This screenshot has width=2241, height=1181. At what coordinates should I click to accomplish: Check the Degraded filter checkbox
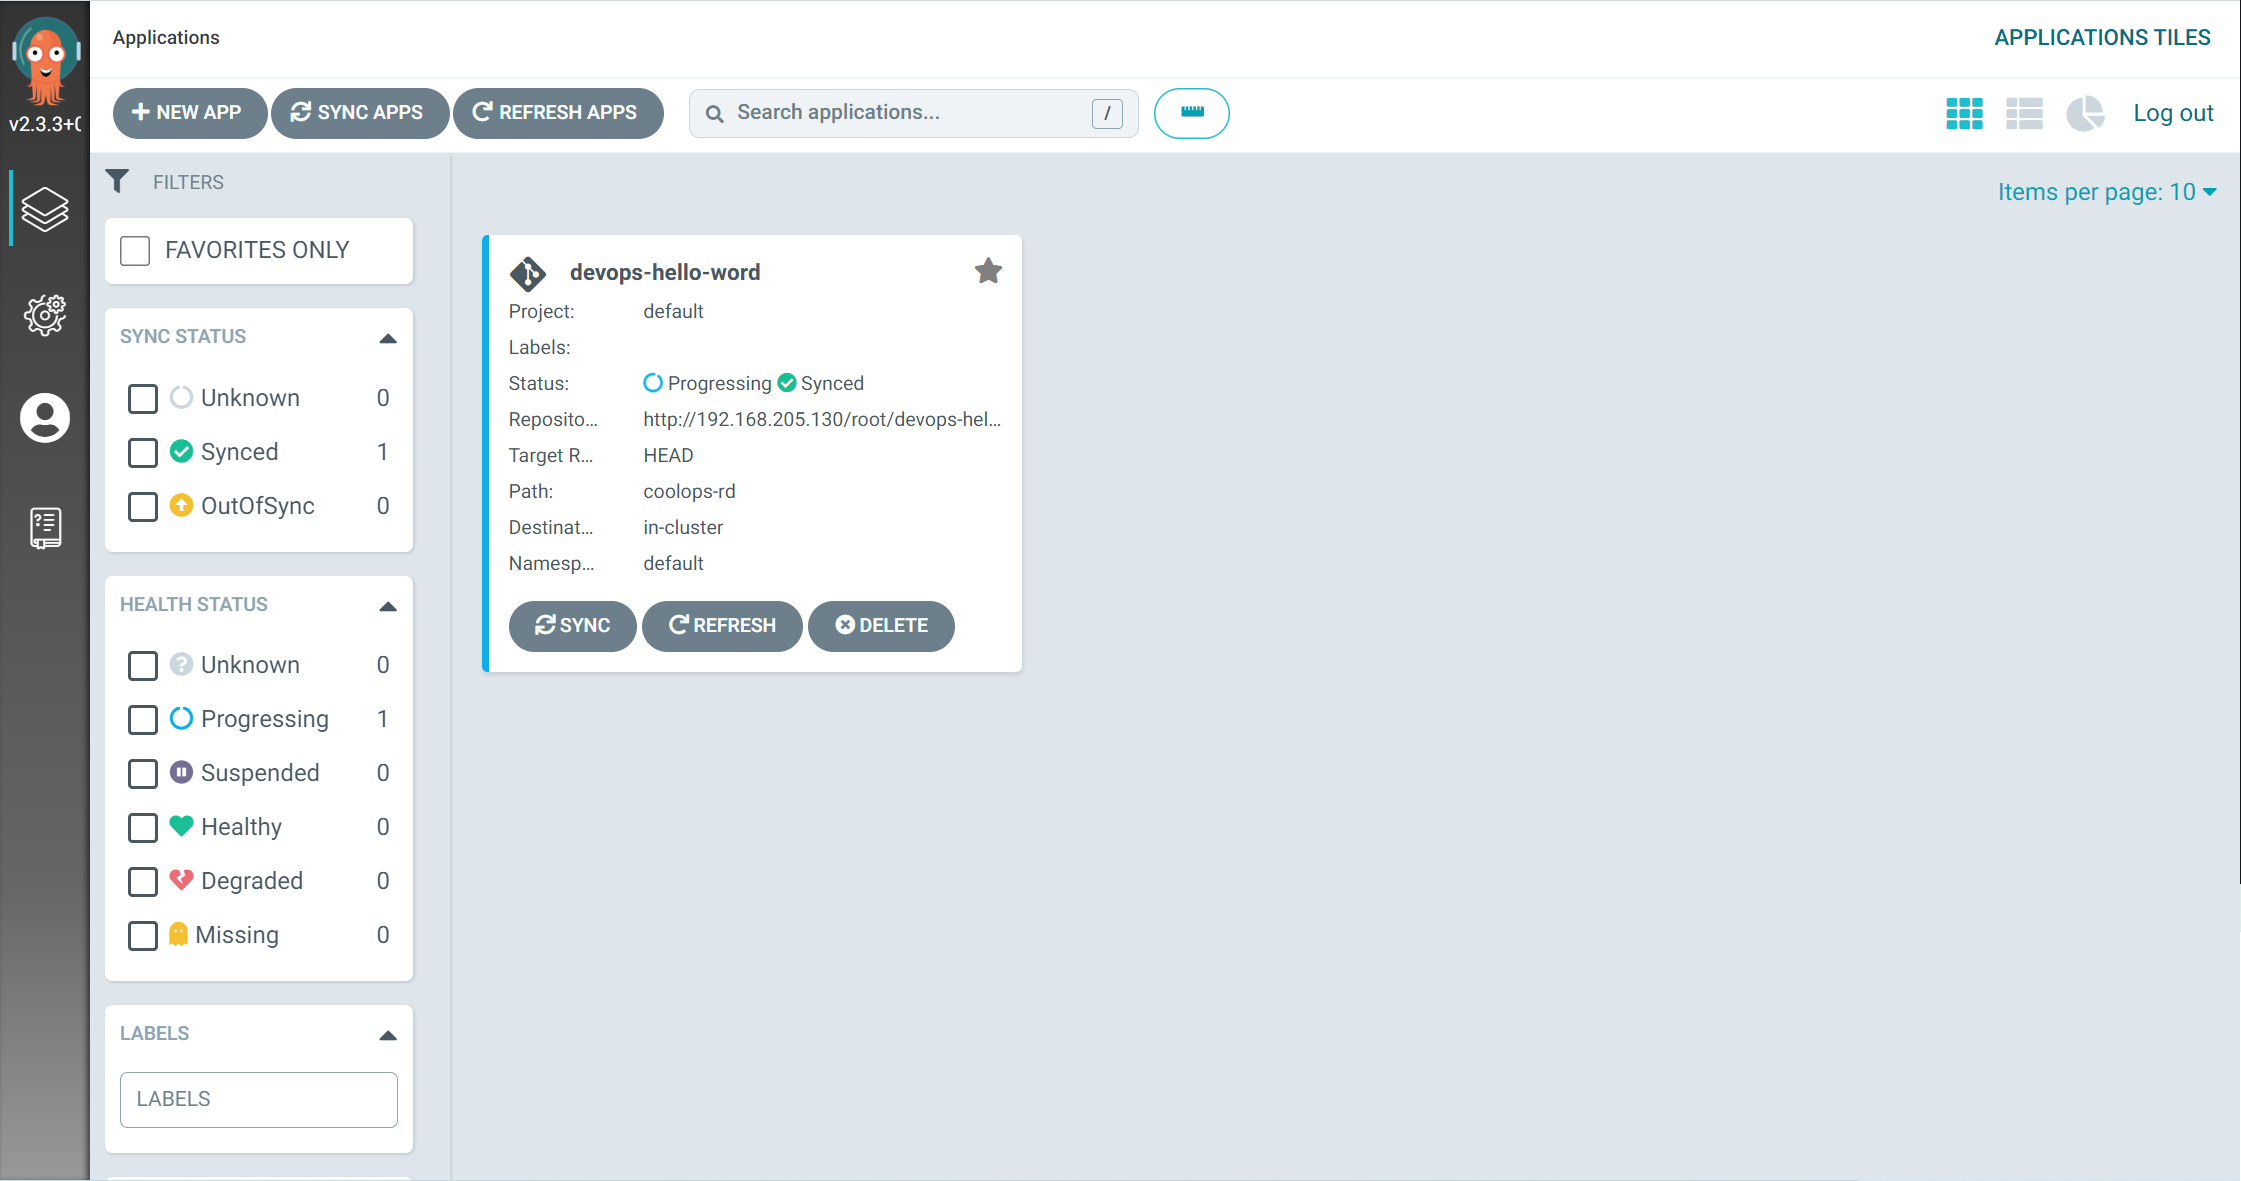pyautogui.click(x=143, y=881)
